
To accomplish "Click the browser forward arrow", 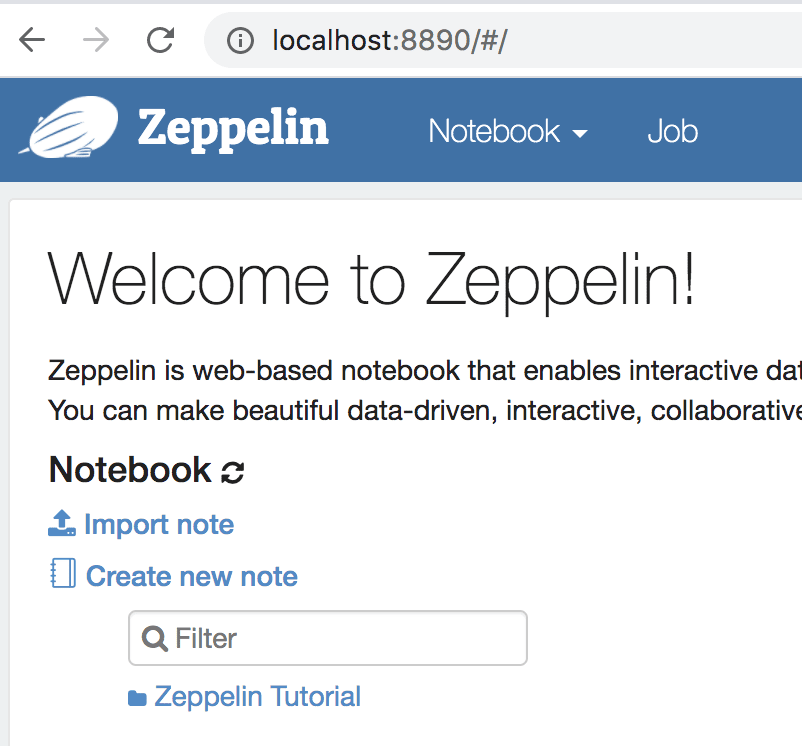I will pos(96,40).
